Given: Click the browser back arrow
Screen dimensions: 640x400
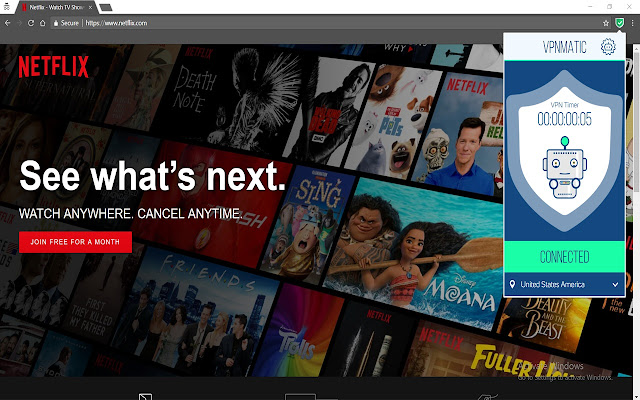Looking at the screenshot, I should [x=7, y=23].
